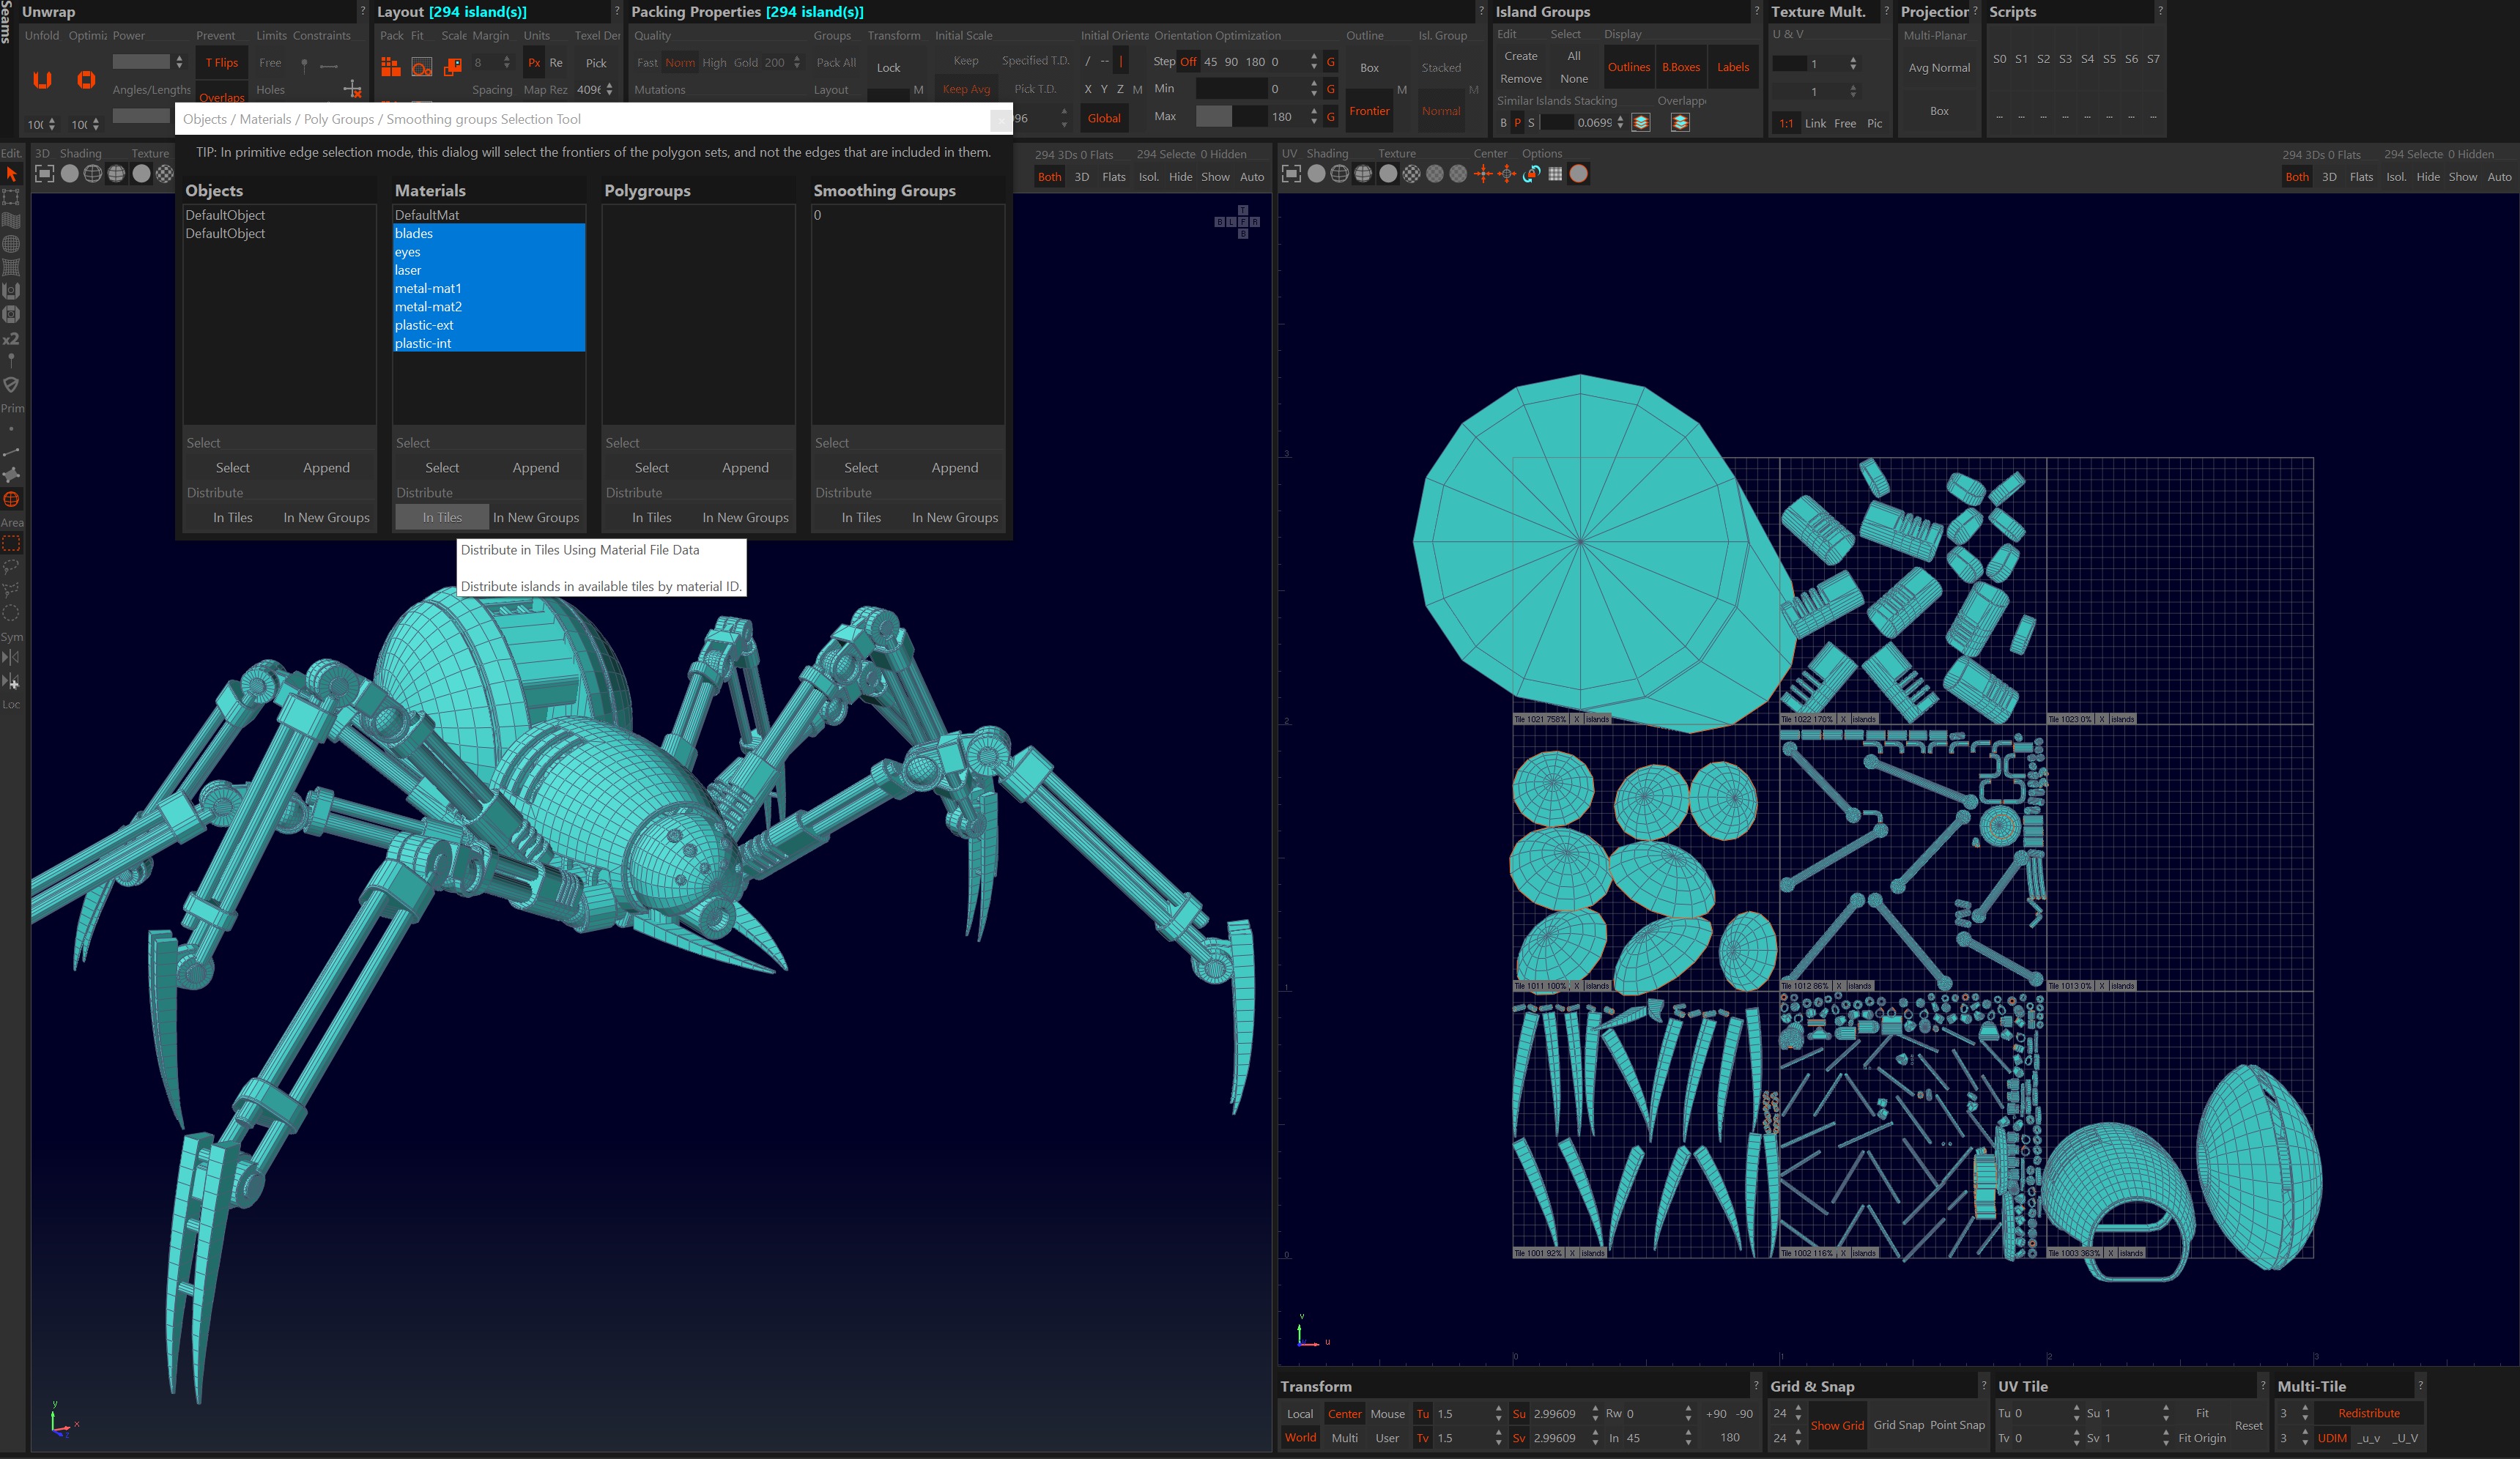The image size is (2520, 1459).
Task: Click the x2 tool icon in left sidebar
Action: click(x=12, y=339)
